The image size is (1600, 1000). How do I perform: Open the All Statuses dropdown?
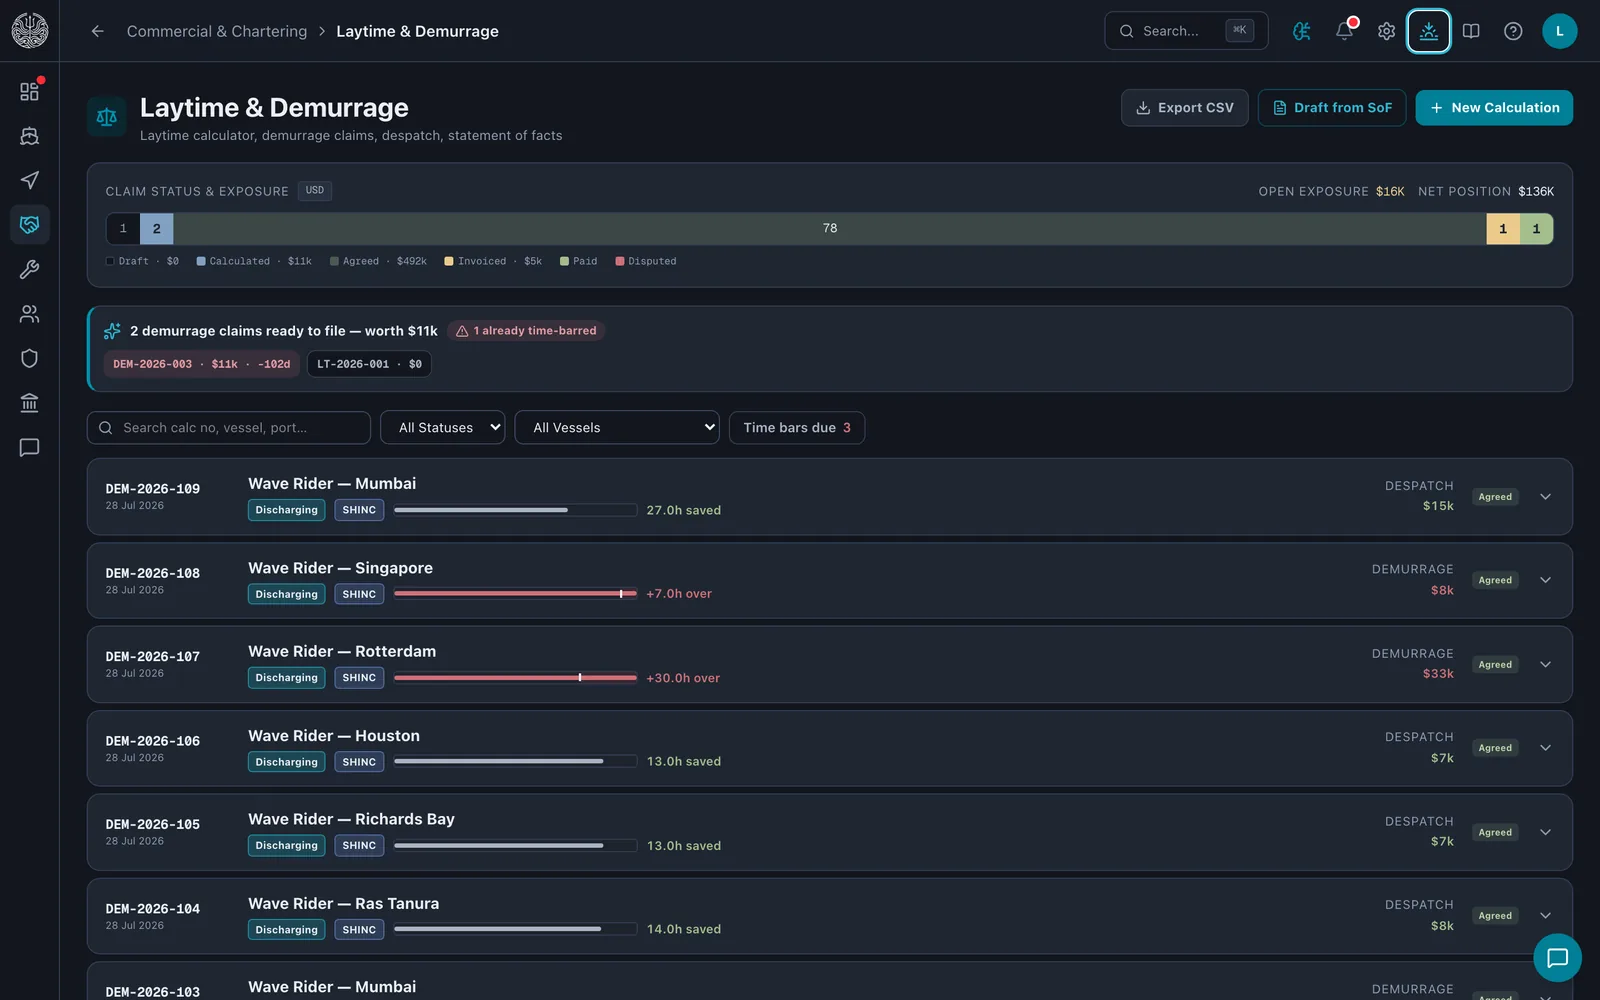pos(443,428)
